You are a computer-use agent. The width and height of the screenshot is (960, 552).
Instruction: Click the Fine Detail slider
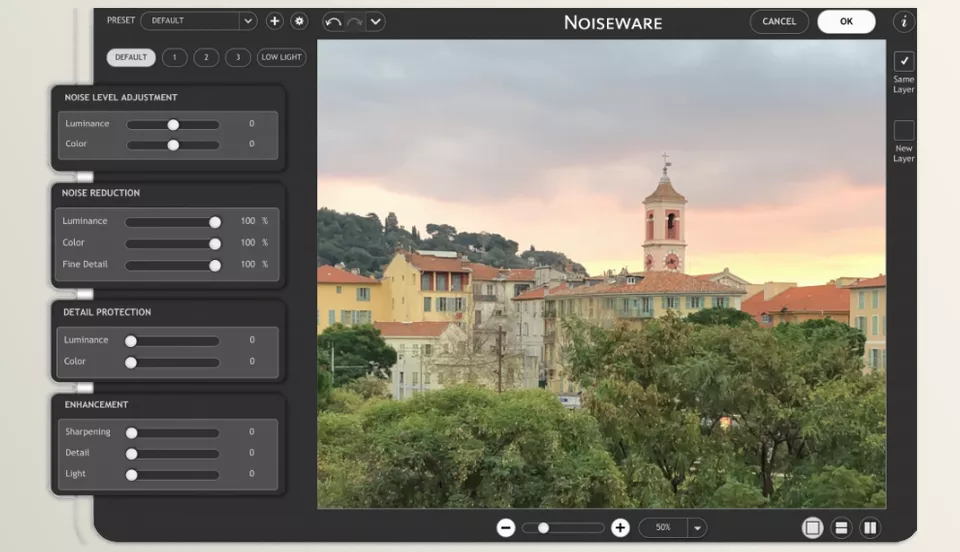[x=173, y=266]
